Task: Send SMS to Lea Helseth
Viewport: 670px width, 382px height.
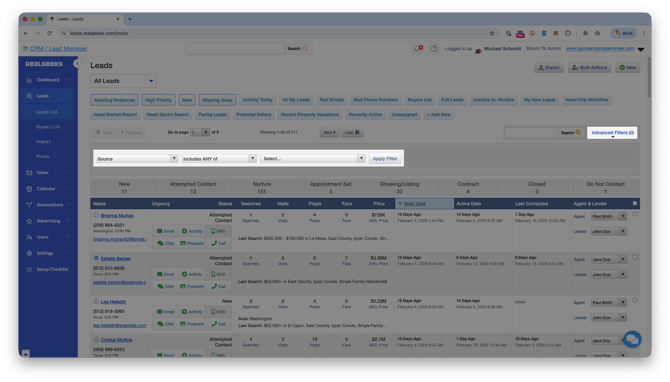Action: (218, 312)
